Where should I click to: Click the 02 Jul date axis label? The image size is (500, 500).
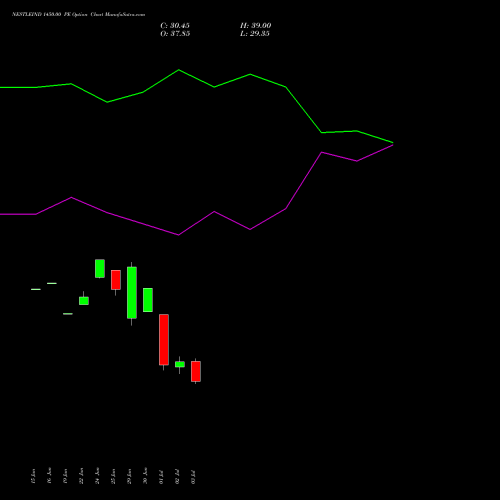click(177, 477)
